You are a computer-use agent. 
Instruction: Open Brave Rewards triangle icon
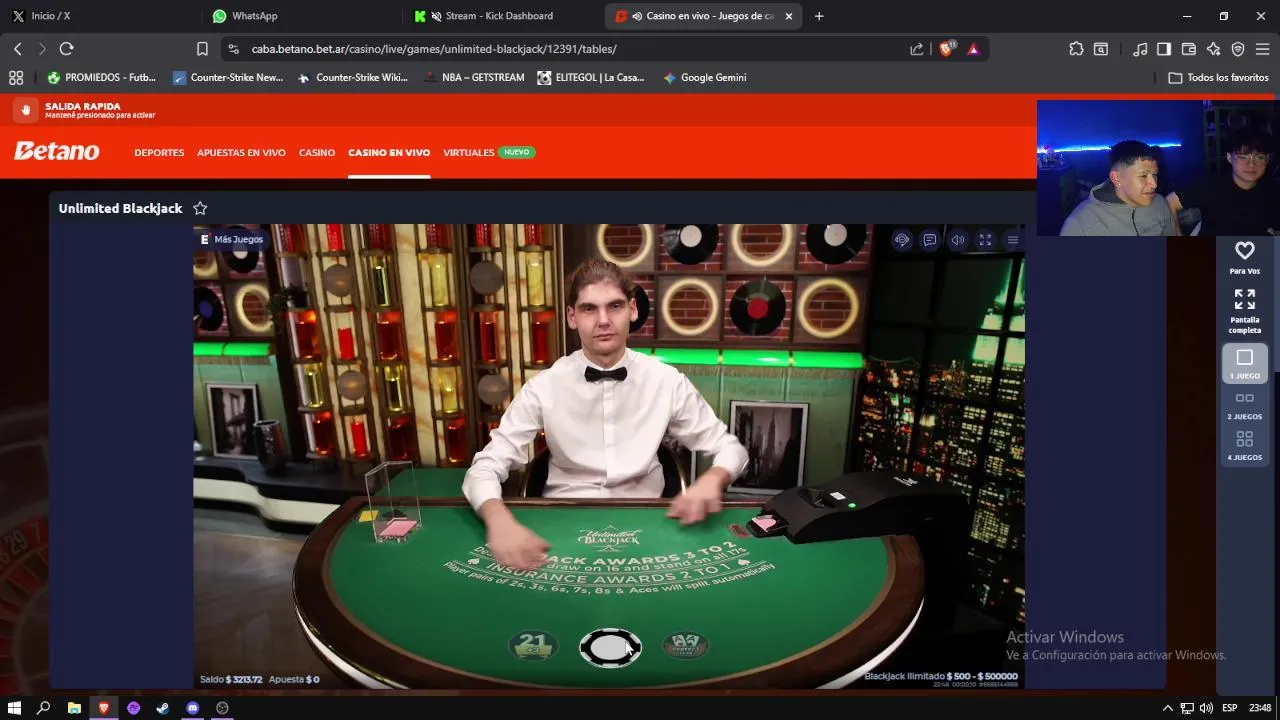point(973,49)
